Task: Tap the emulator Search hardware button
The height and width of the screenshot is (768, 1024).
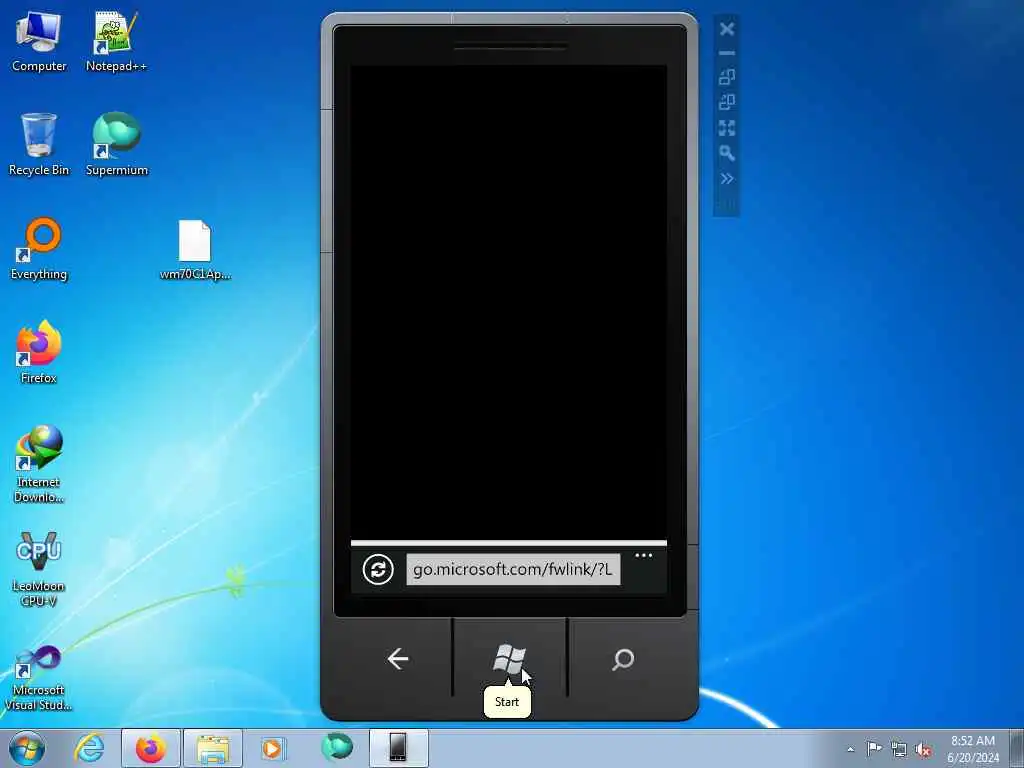Action: click(x=623, y=659)
